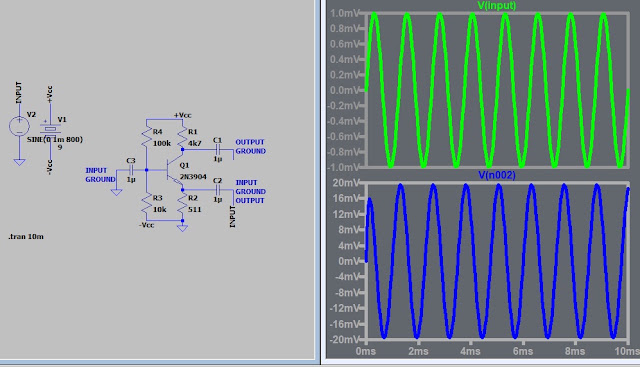640x367 pixels.
Task: Click the V1 battery symbol
Action: coord(50,129)
